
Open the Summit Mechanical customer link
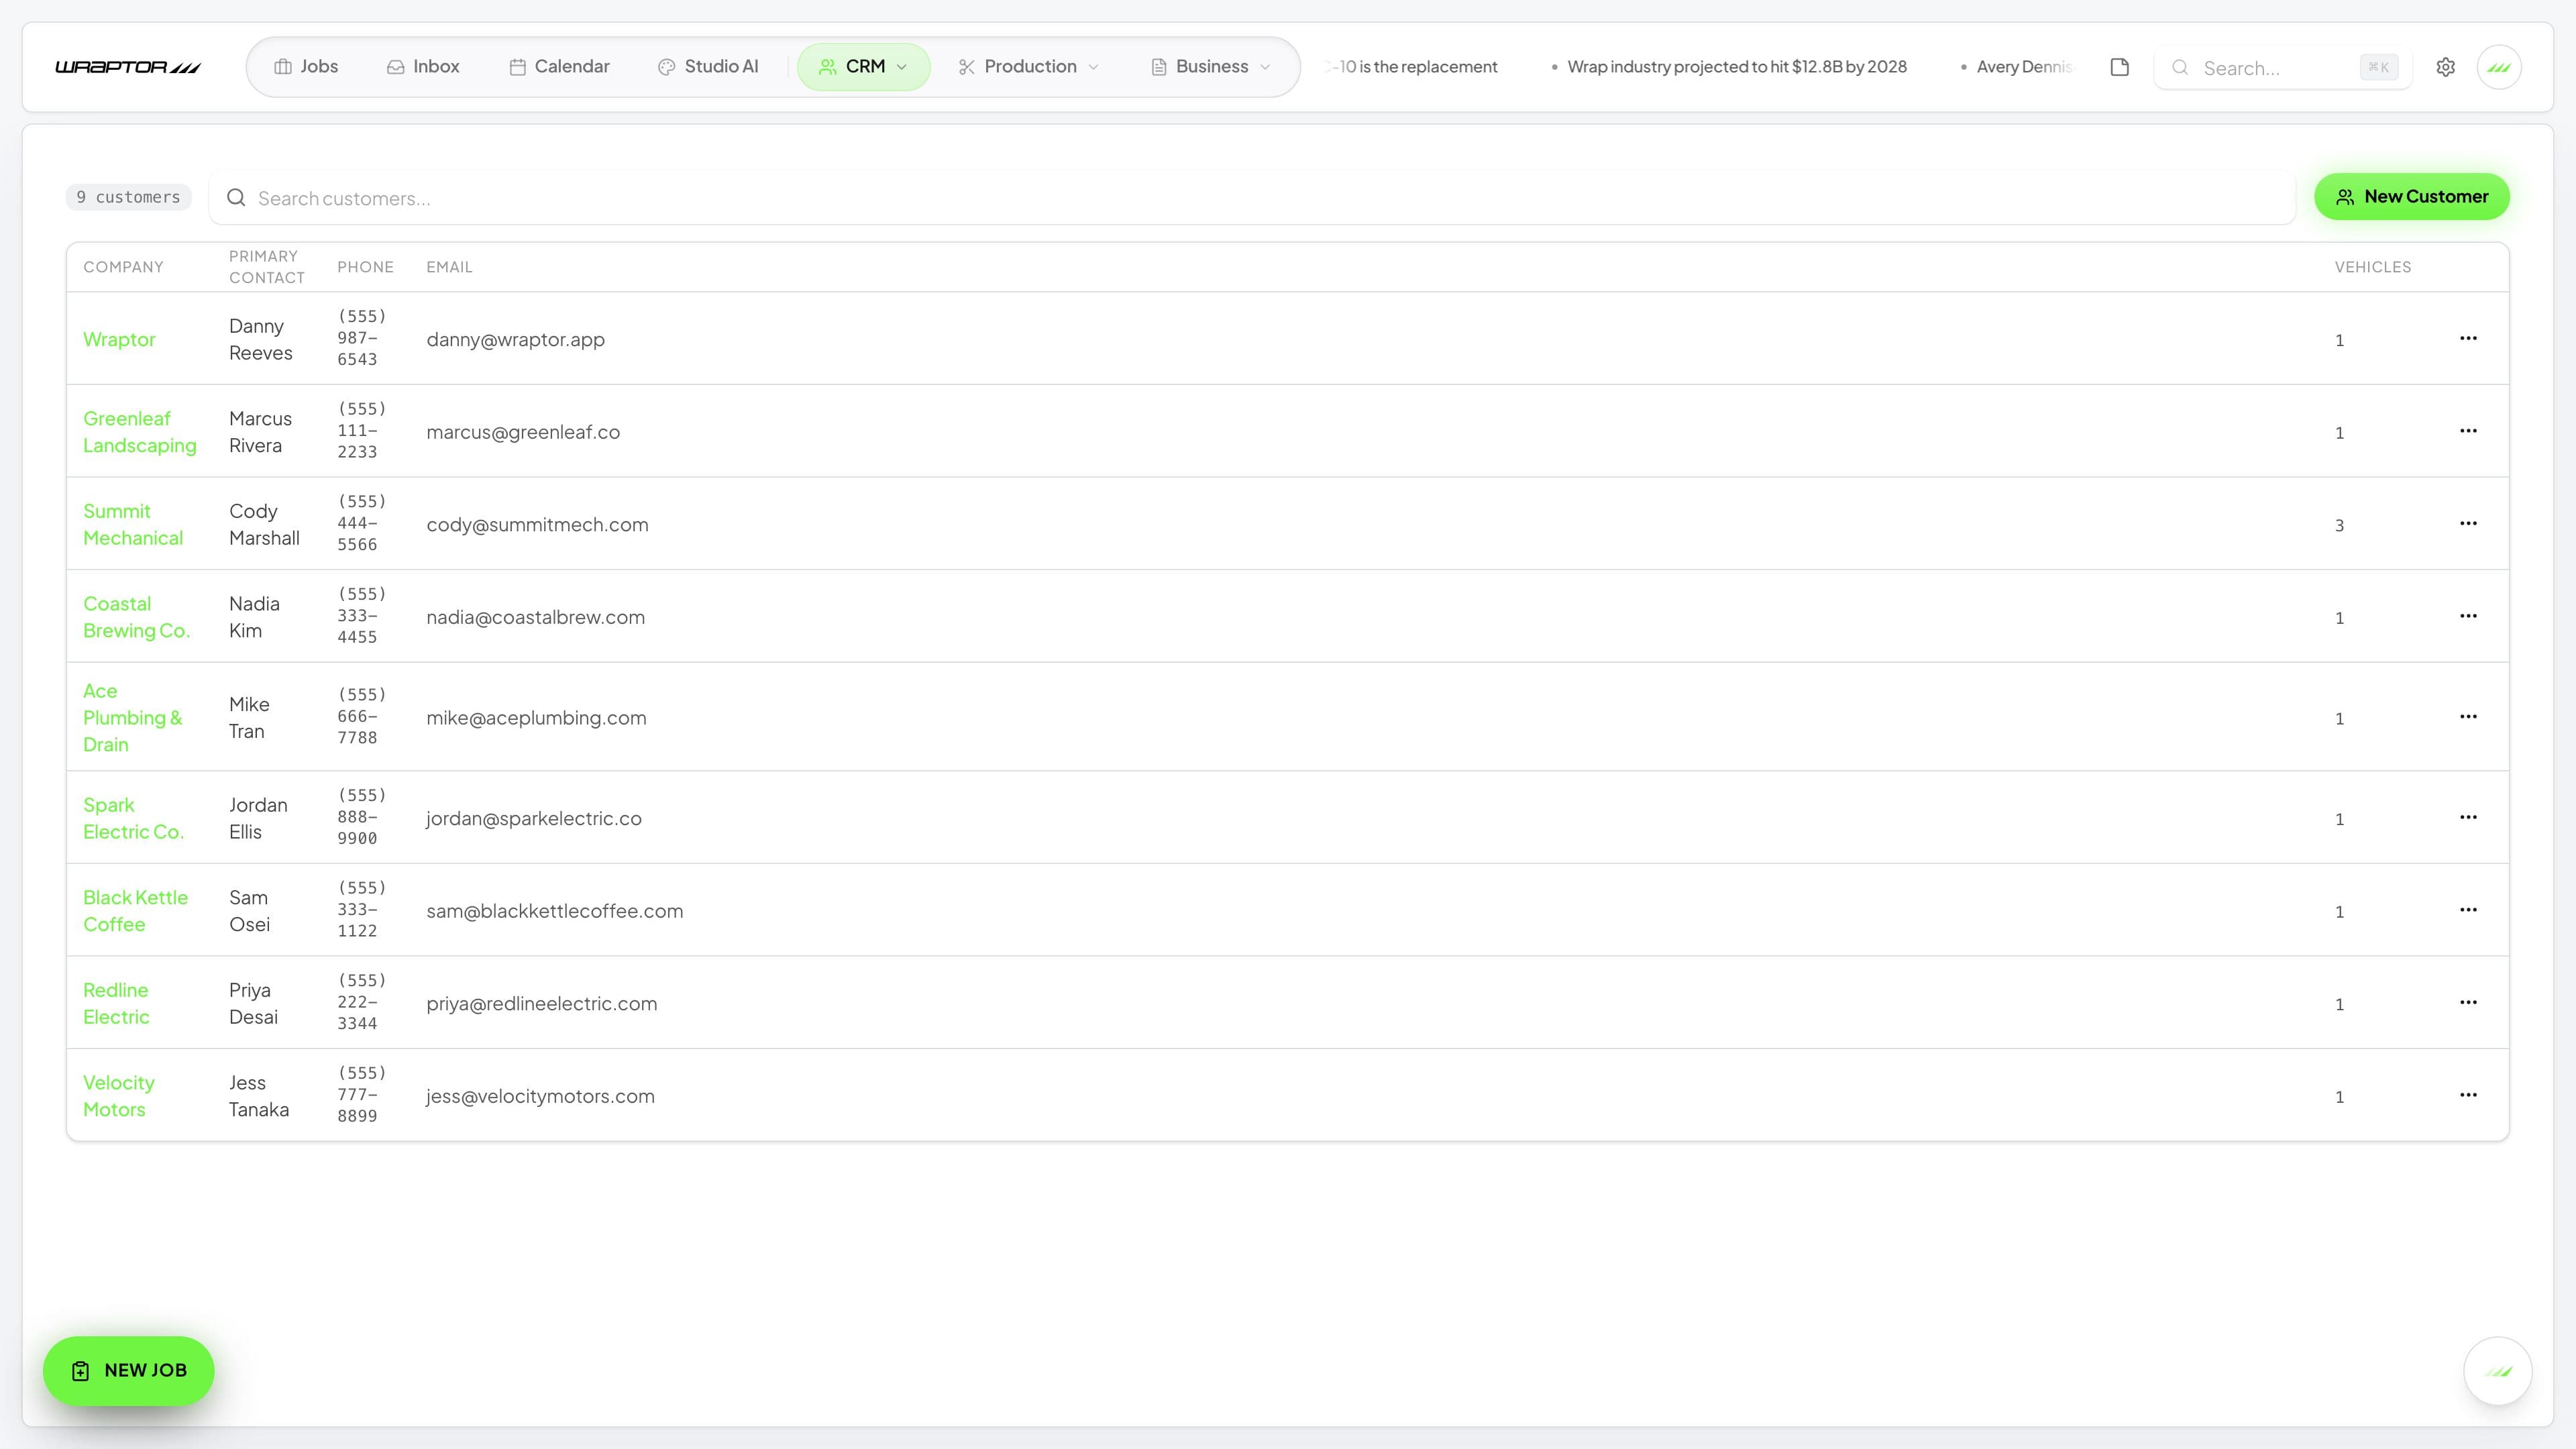pyautogui.click(x=133, y=524)
